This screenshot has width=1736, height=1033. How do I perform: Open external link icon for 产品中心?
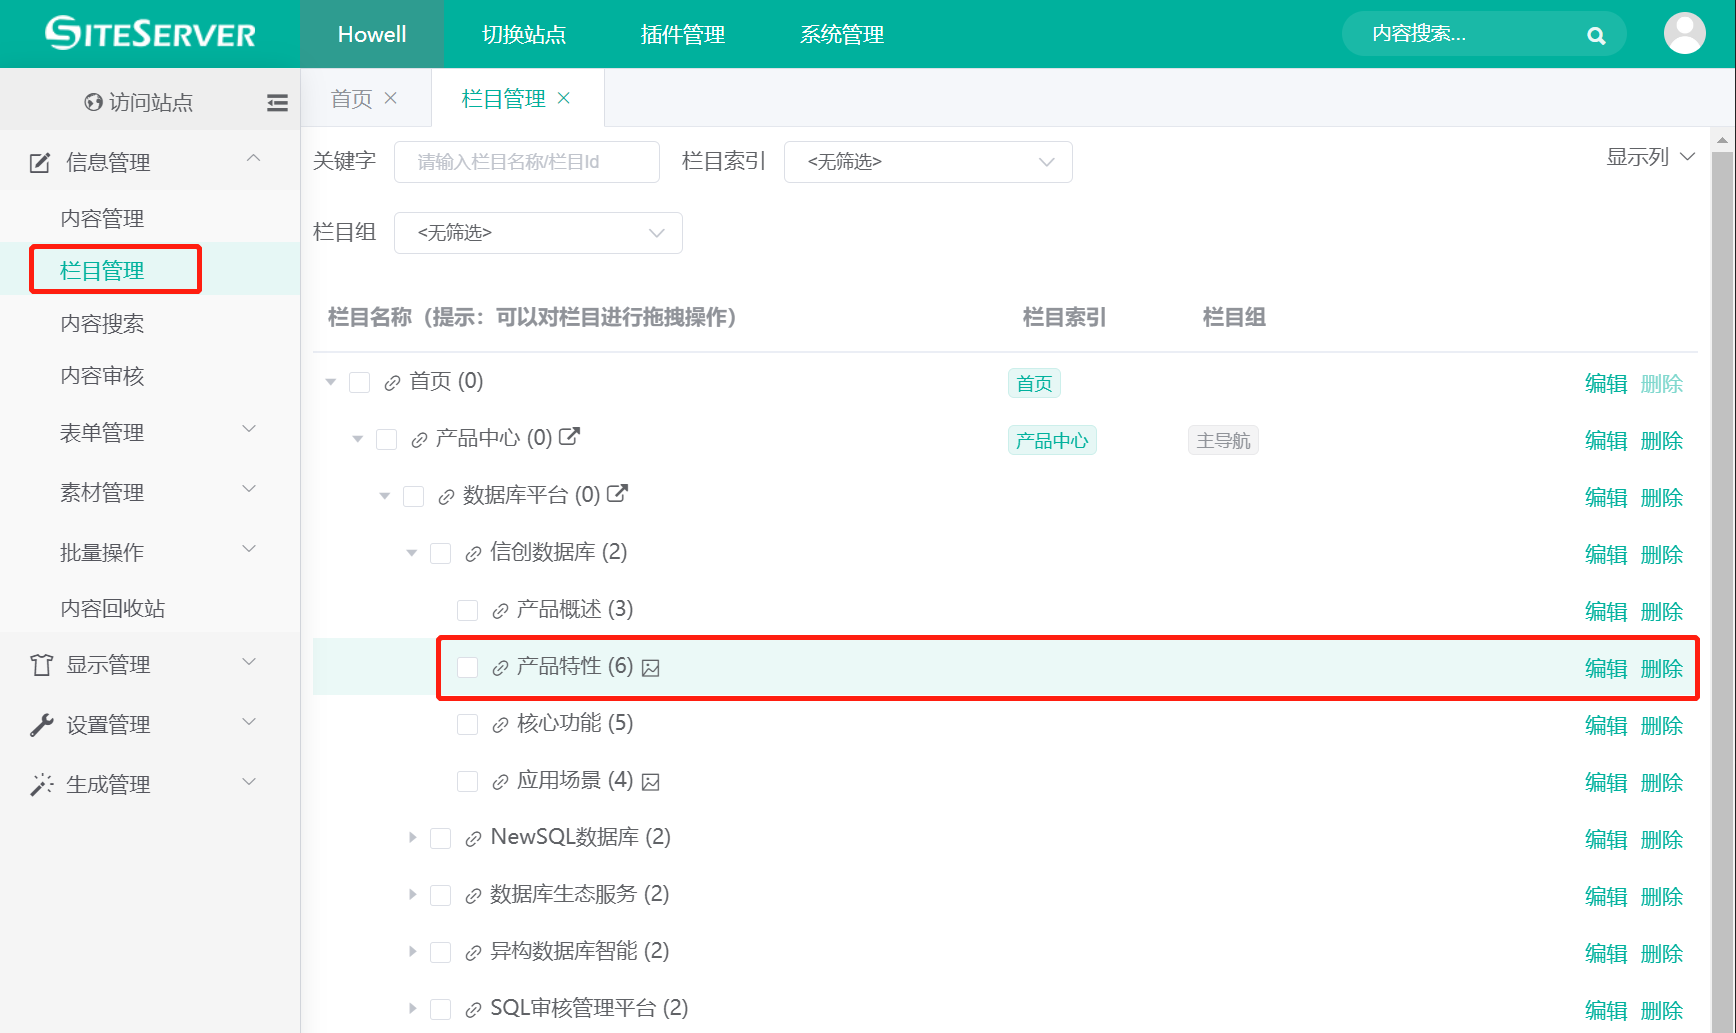pyautogui.click(x=569, y=437)
